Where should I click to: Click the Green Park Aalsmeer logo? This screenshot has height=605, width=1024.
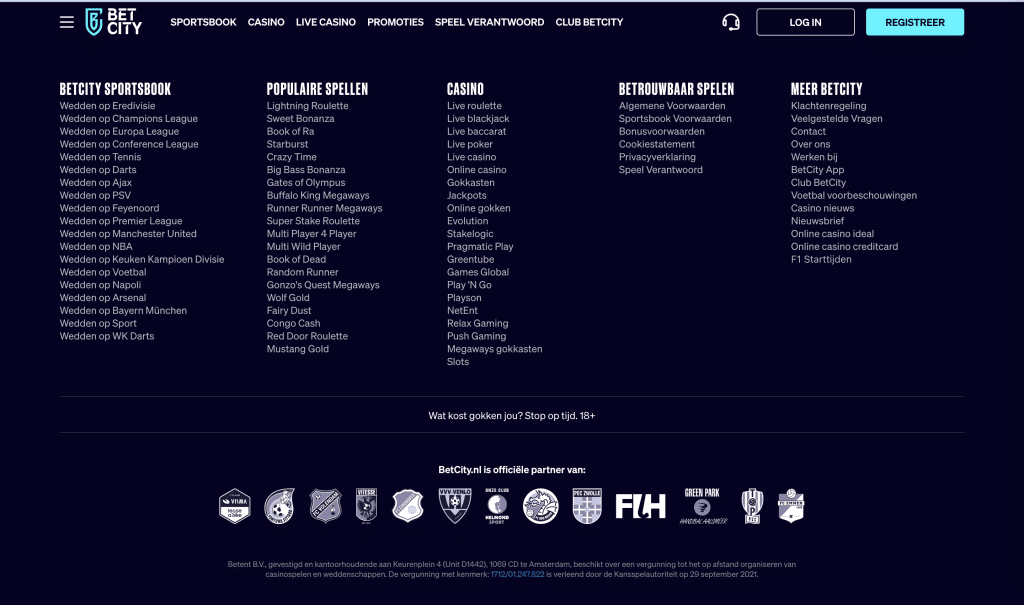(702, 506)
